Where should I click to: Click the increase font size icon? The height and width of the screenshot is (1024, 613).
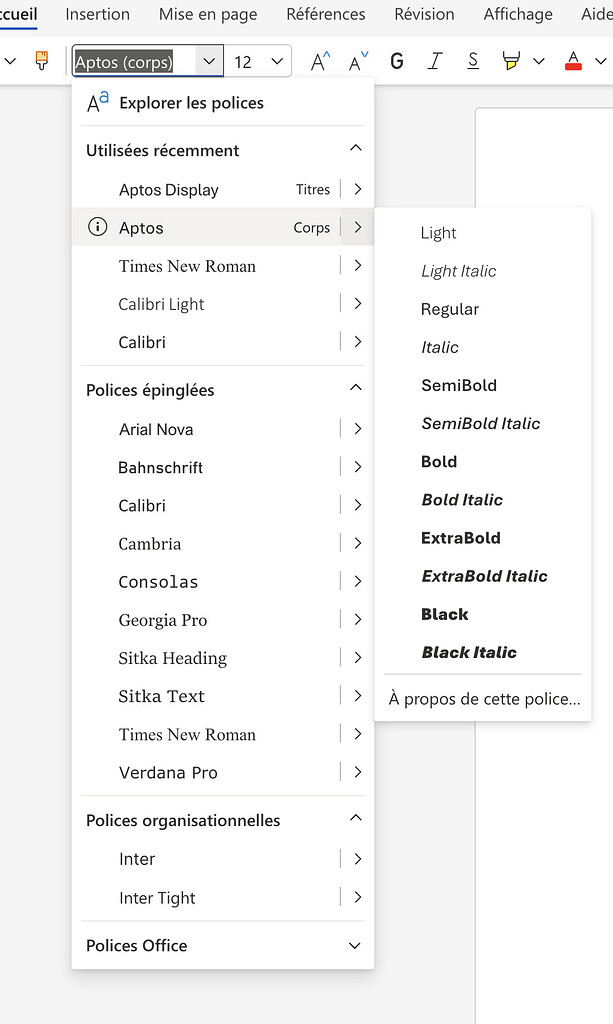[319, 61]
